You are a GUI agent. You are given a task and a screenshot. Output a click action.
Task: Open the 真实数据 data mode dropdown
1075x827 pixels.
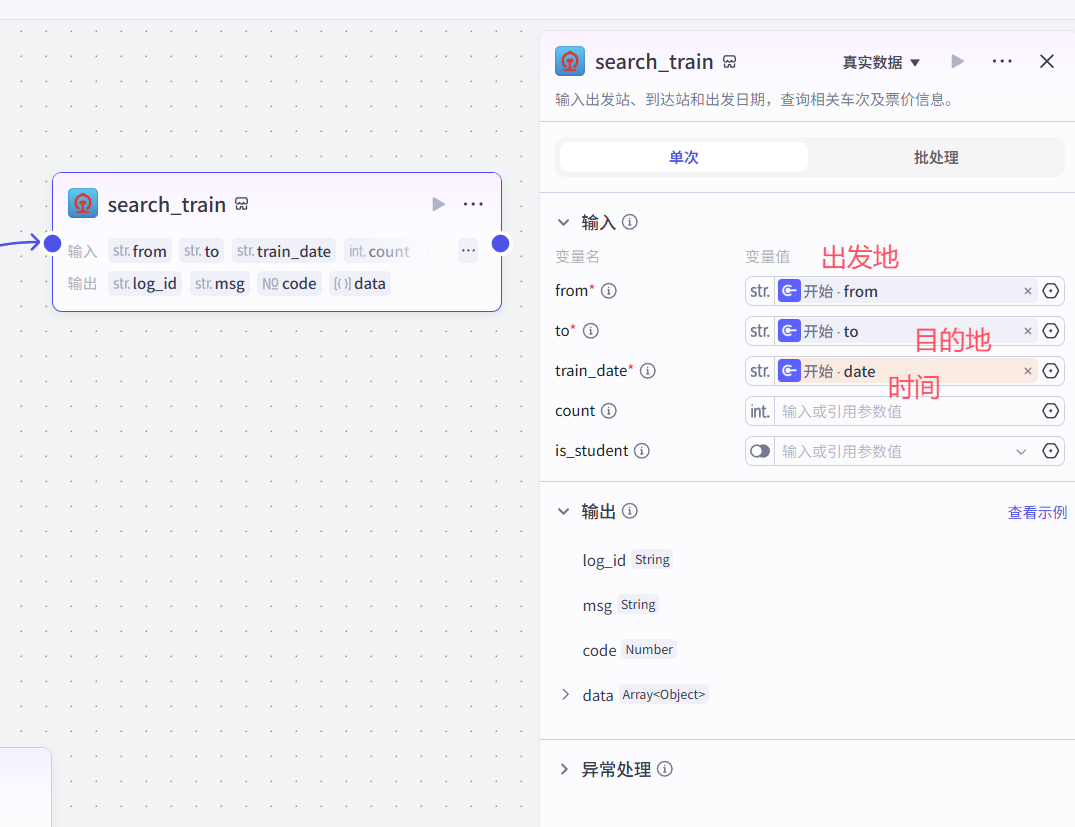tap(880, 62)
